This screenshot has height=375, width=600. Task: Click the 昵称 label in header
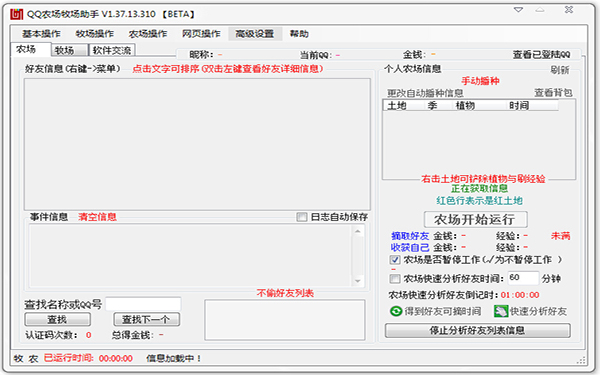201,55
